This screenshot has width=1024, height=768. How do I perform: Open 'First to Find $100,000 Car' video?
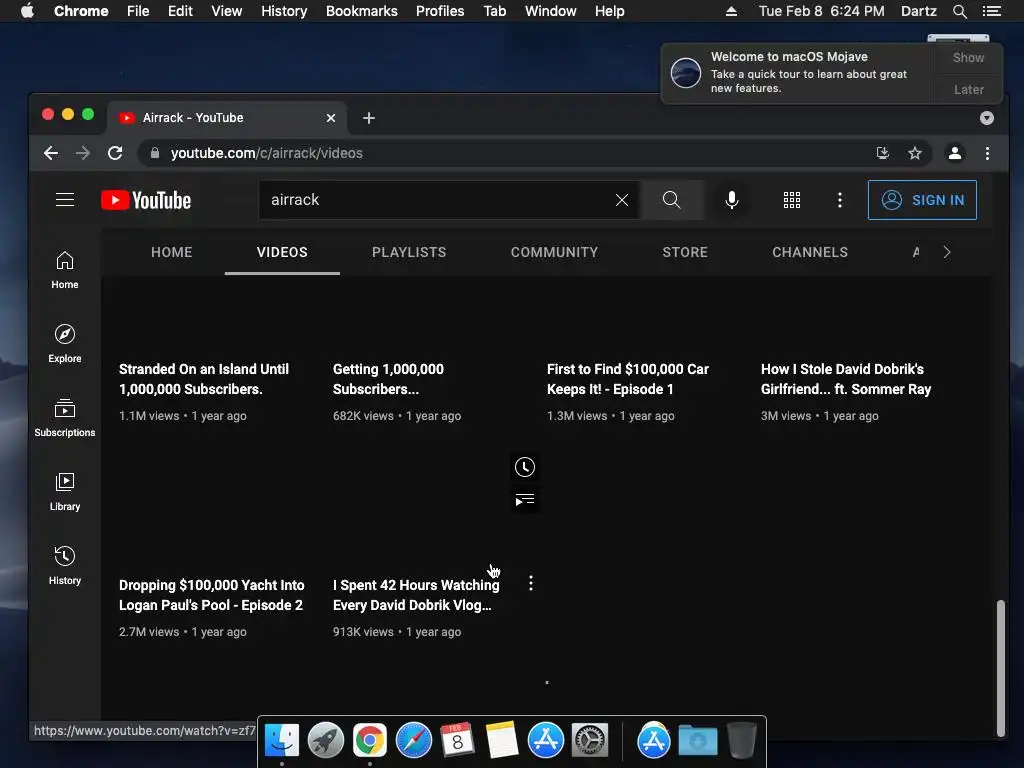[628, 379]
